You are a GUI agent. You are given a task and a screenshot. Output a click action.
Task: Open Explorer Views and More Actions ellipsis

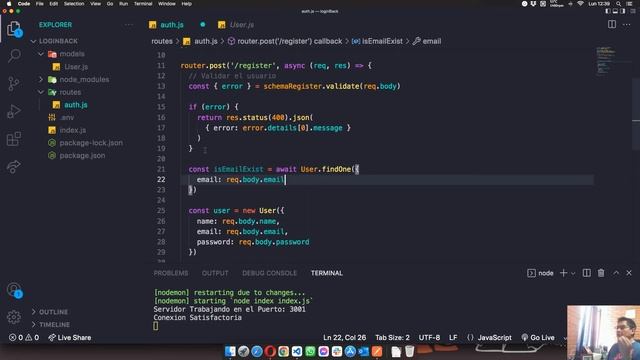click(x=129, y=24)
